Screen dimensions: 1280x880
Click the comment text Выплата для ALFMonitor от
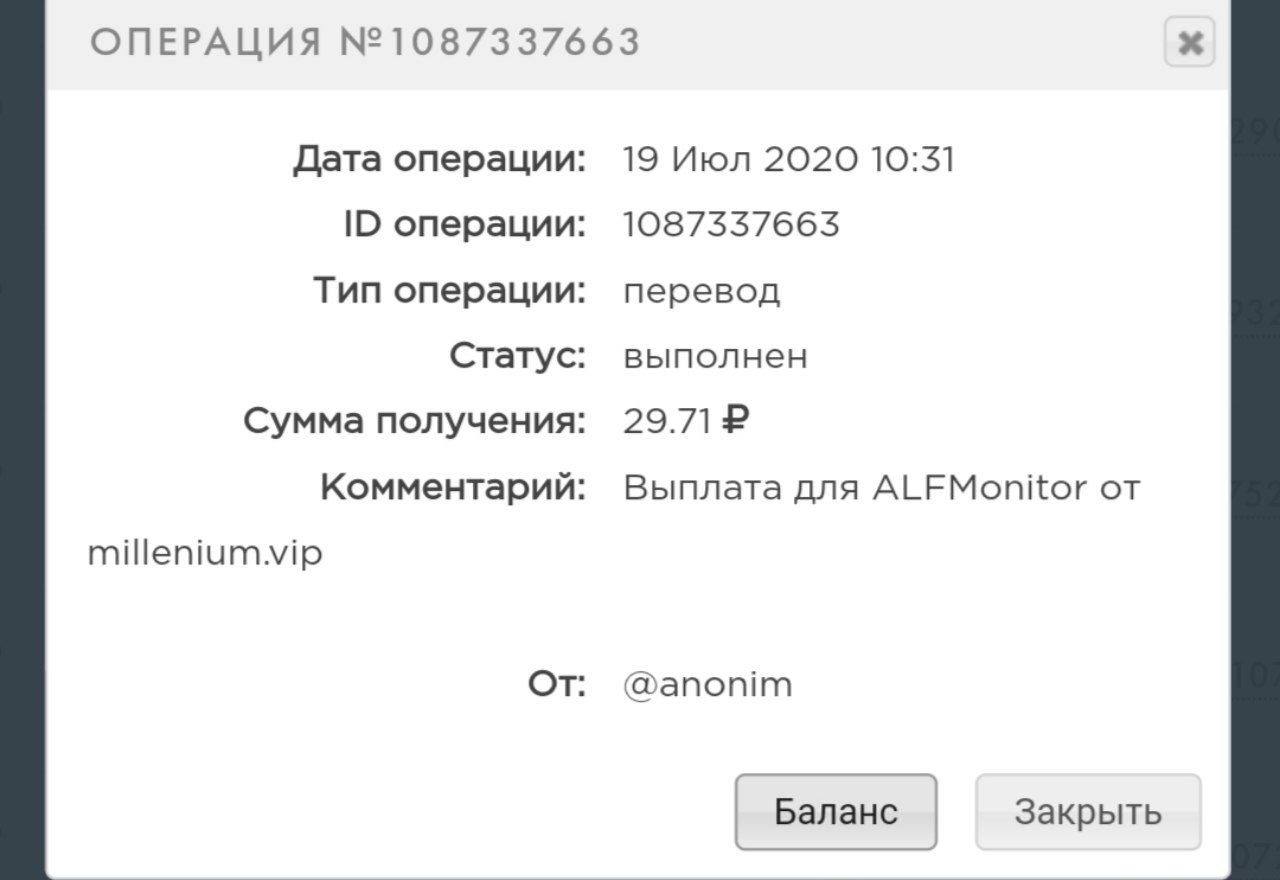[881, 488]
